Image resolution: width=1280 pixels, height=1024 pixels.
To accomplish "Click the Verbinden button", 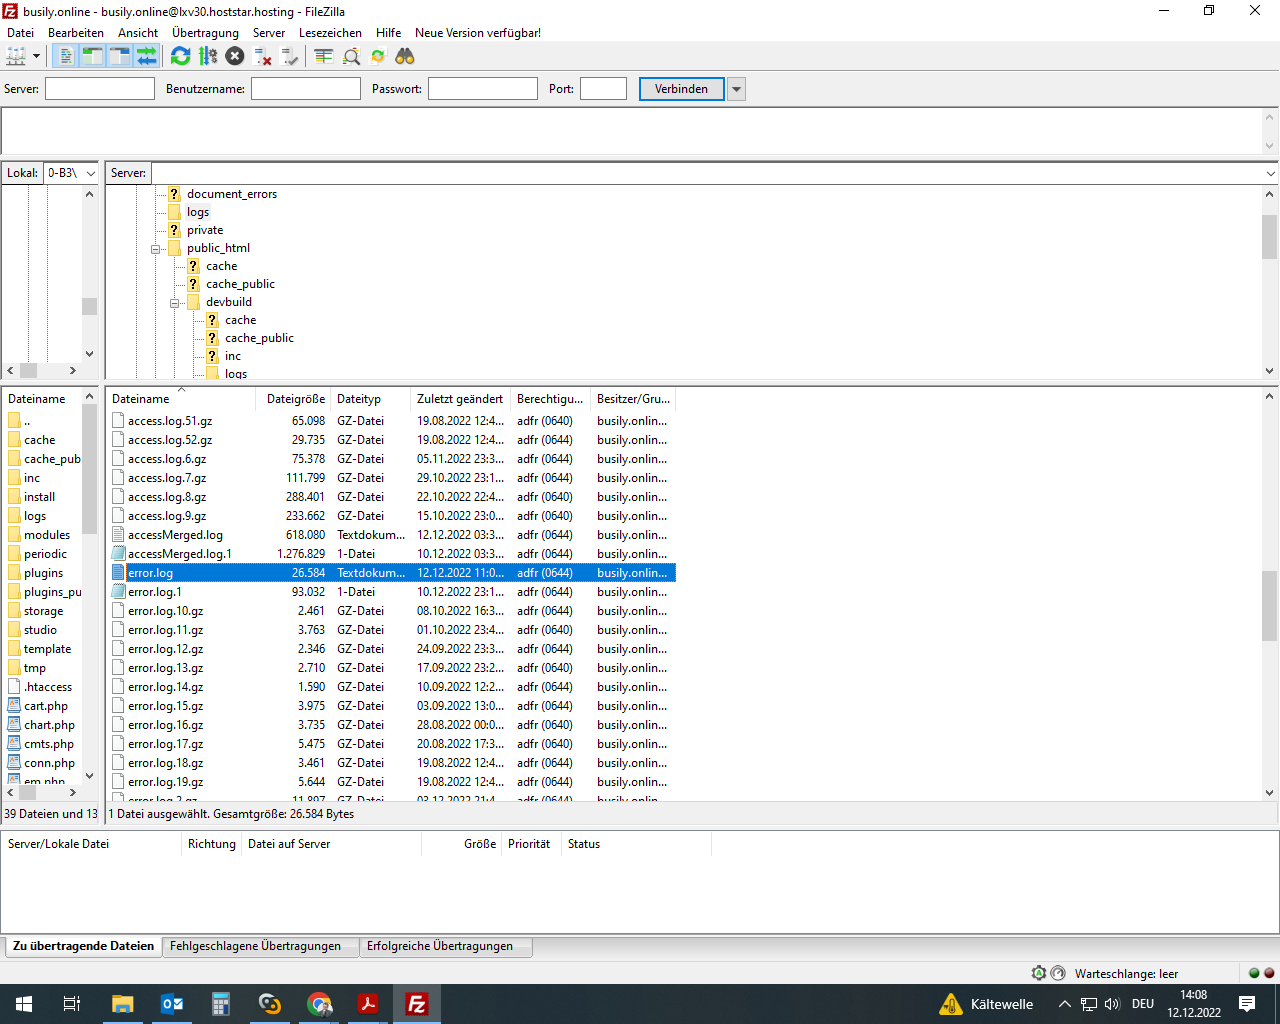I will (681, 89).
